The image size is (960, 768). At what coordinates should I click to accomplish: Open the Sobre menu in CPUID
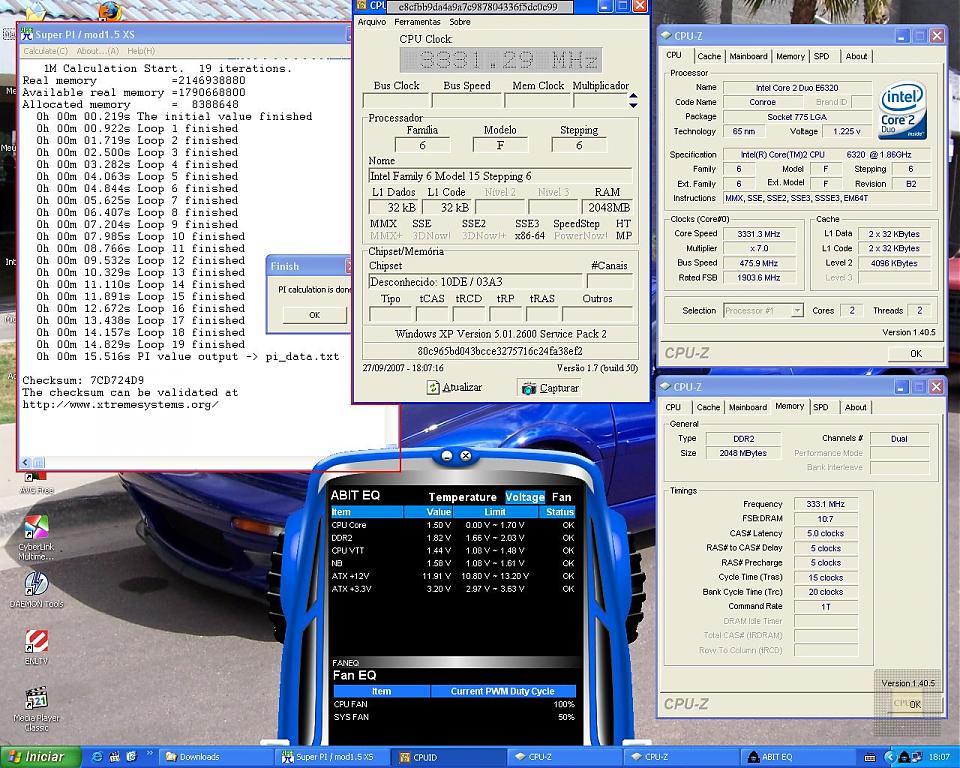(x=460, y=22)
